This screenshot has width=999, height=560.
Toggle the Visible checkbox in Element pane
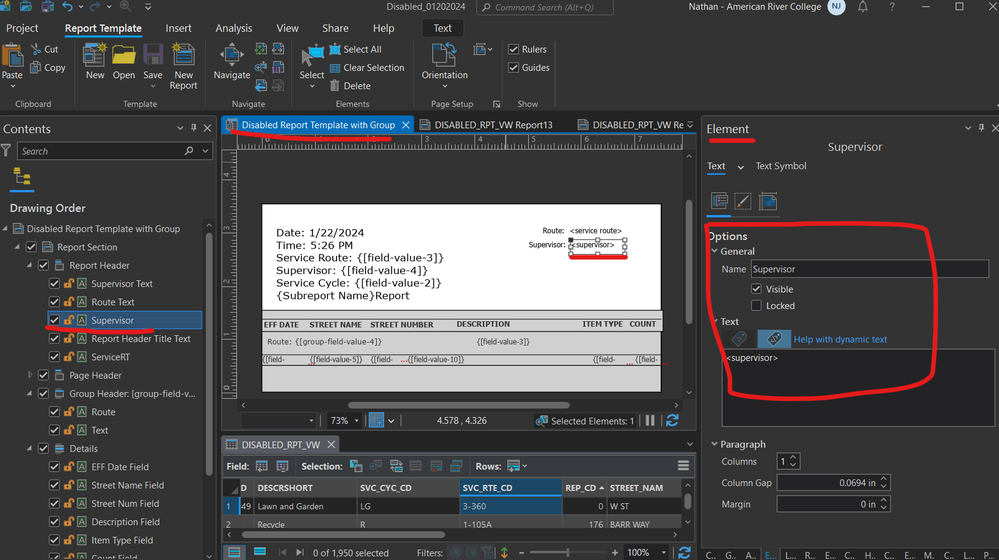[x=756, y=289]
